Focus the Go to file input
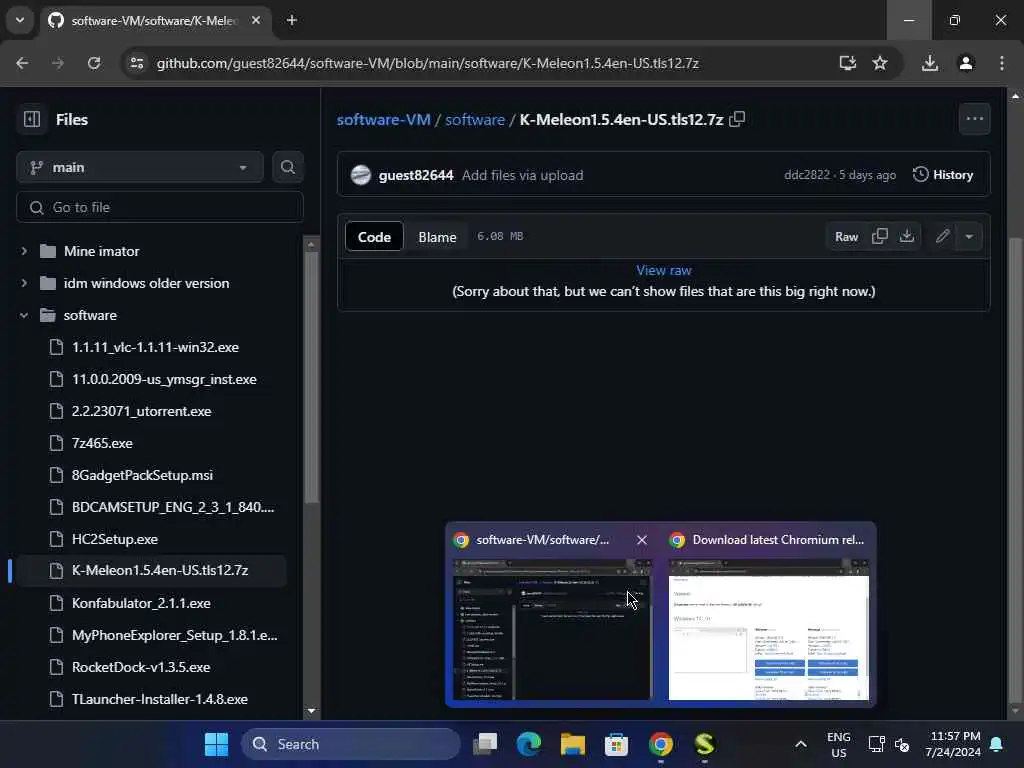Screen dimensions: 1024x768 coord(159,207)
